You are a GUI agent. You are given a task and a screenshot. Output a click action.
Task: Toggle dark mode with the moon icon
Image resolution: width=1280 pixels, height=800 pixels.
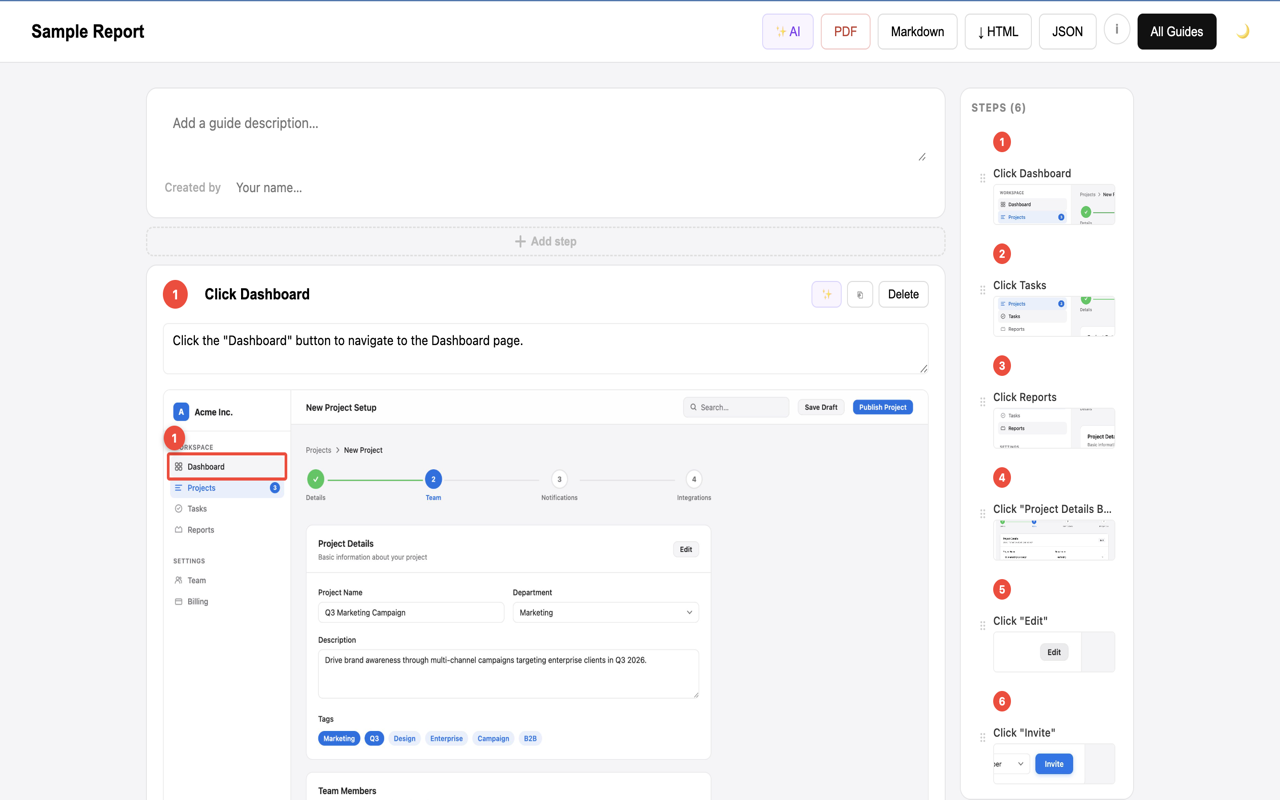[x=1243, y=31]
